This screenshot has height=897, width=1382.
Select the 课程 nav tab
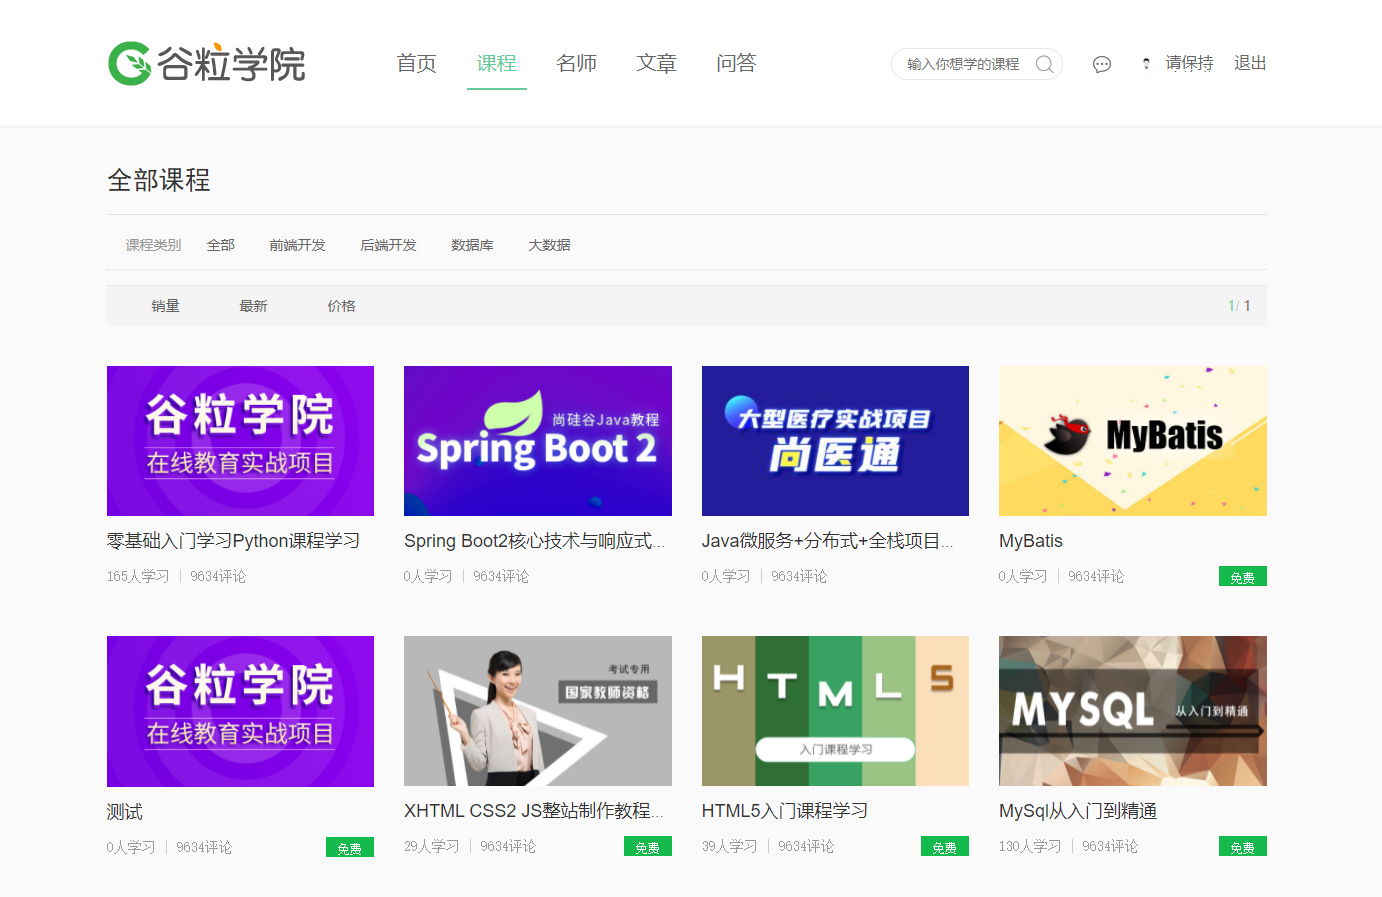pos(497,63)
